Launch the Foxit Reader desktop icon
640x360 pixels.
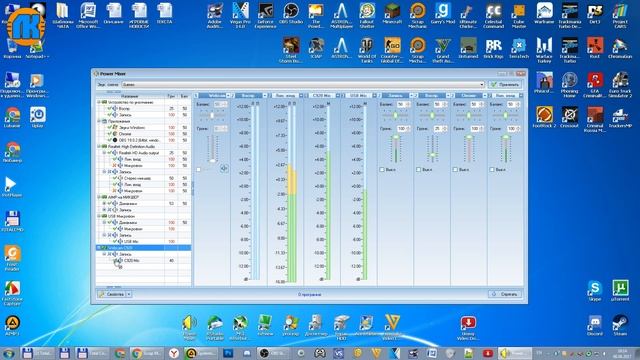(x=12, y=258)
